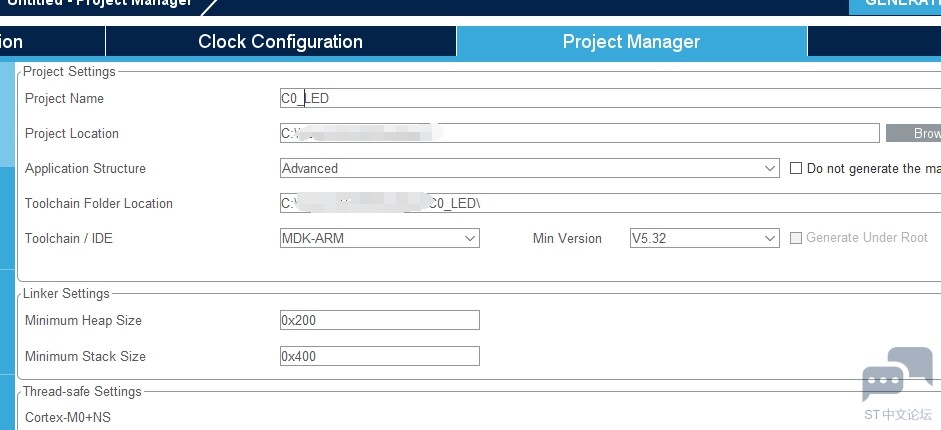Click the Project Location path field
The height and width of the screenshot is (430, 941).
pos(580,133)
